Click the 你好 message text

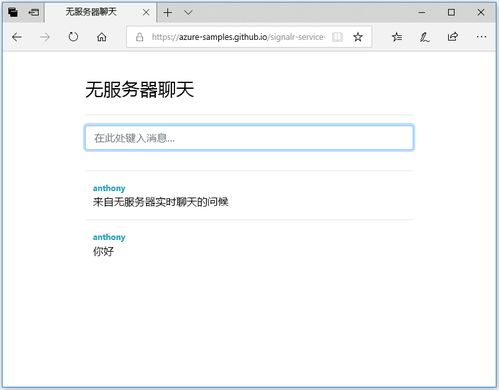point(103,251)
